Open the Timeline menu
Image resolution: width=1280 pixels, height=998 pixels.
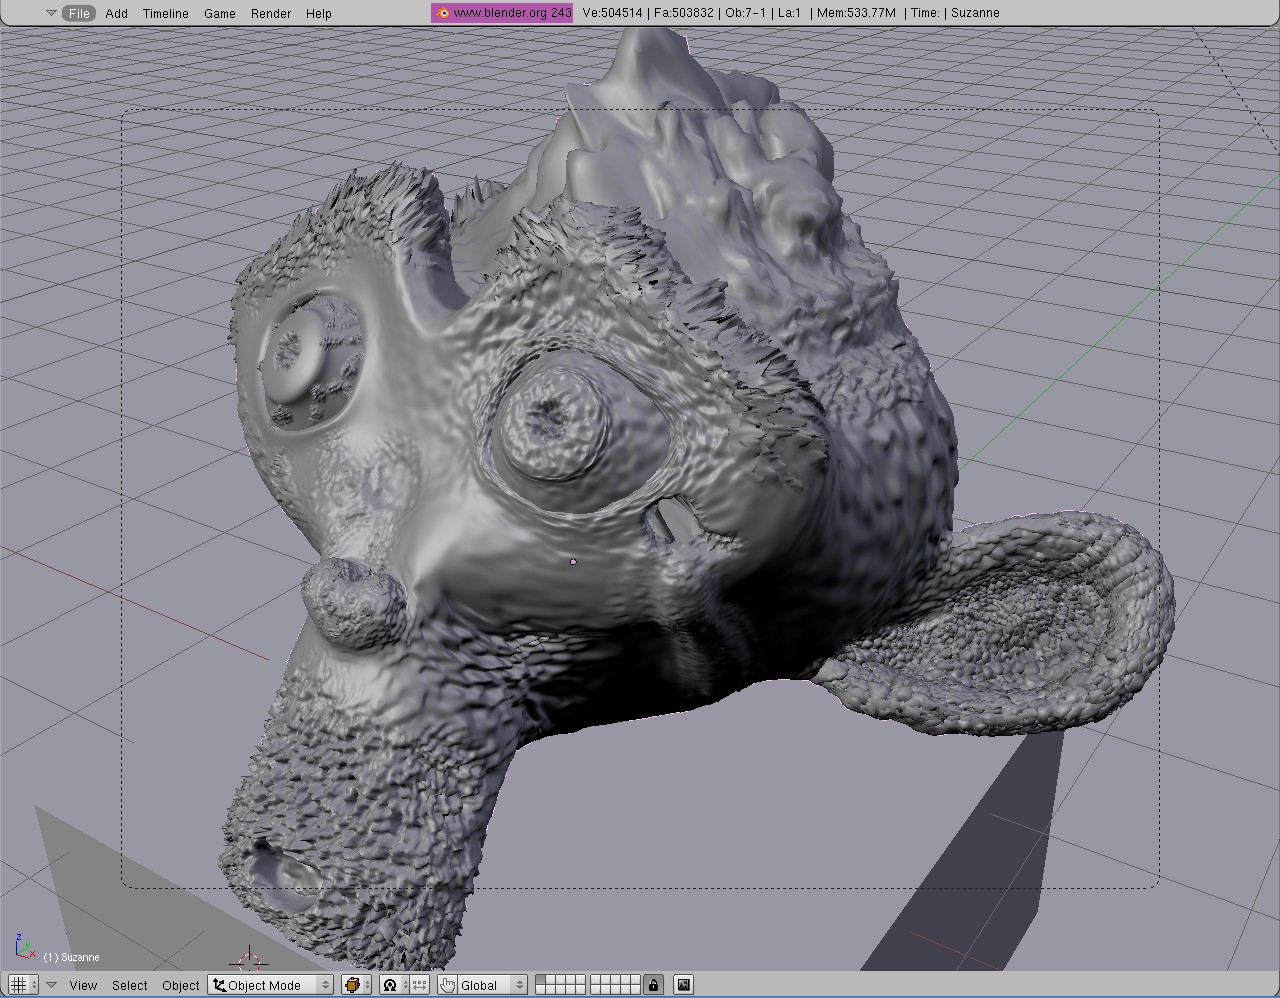coord(165,13)
